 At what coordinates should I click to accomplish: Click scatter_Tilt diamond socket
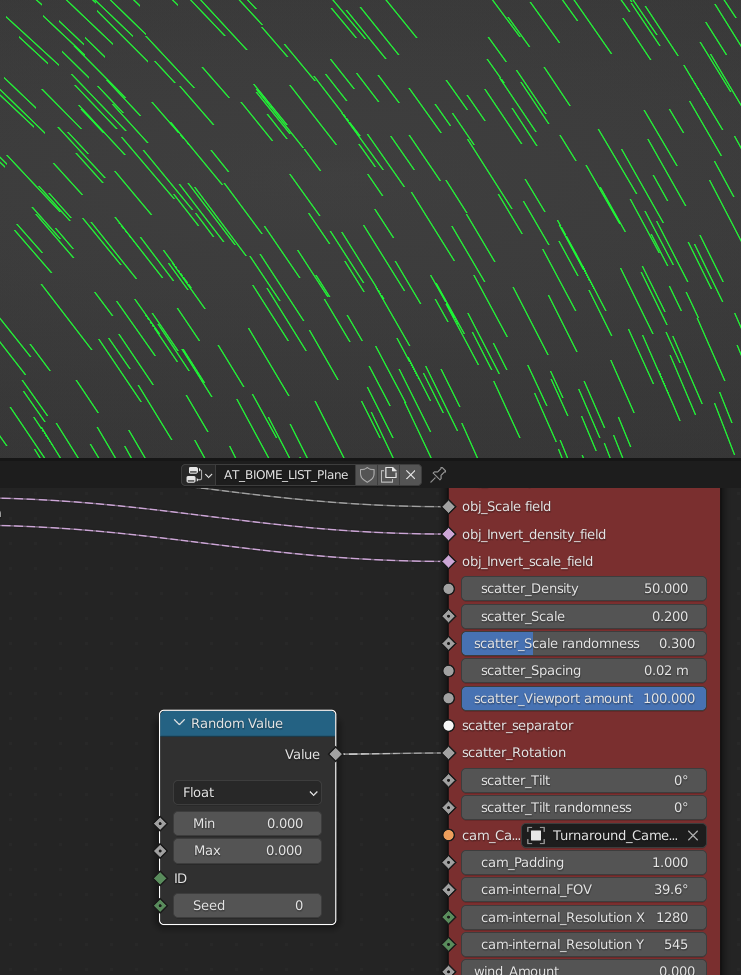point(449,780)
